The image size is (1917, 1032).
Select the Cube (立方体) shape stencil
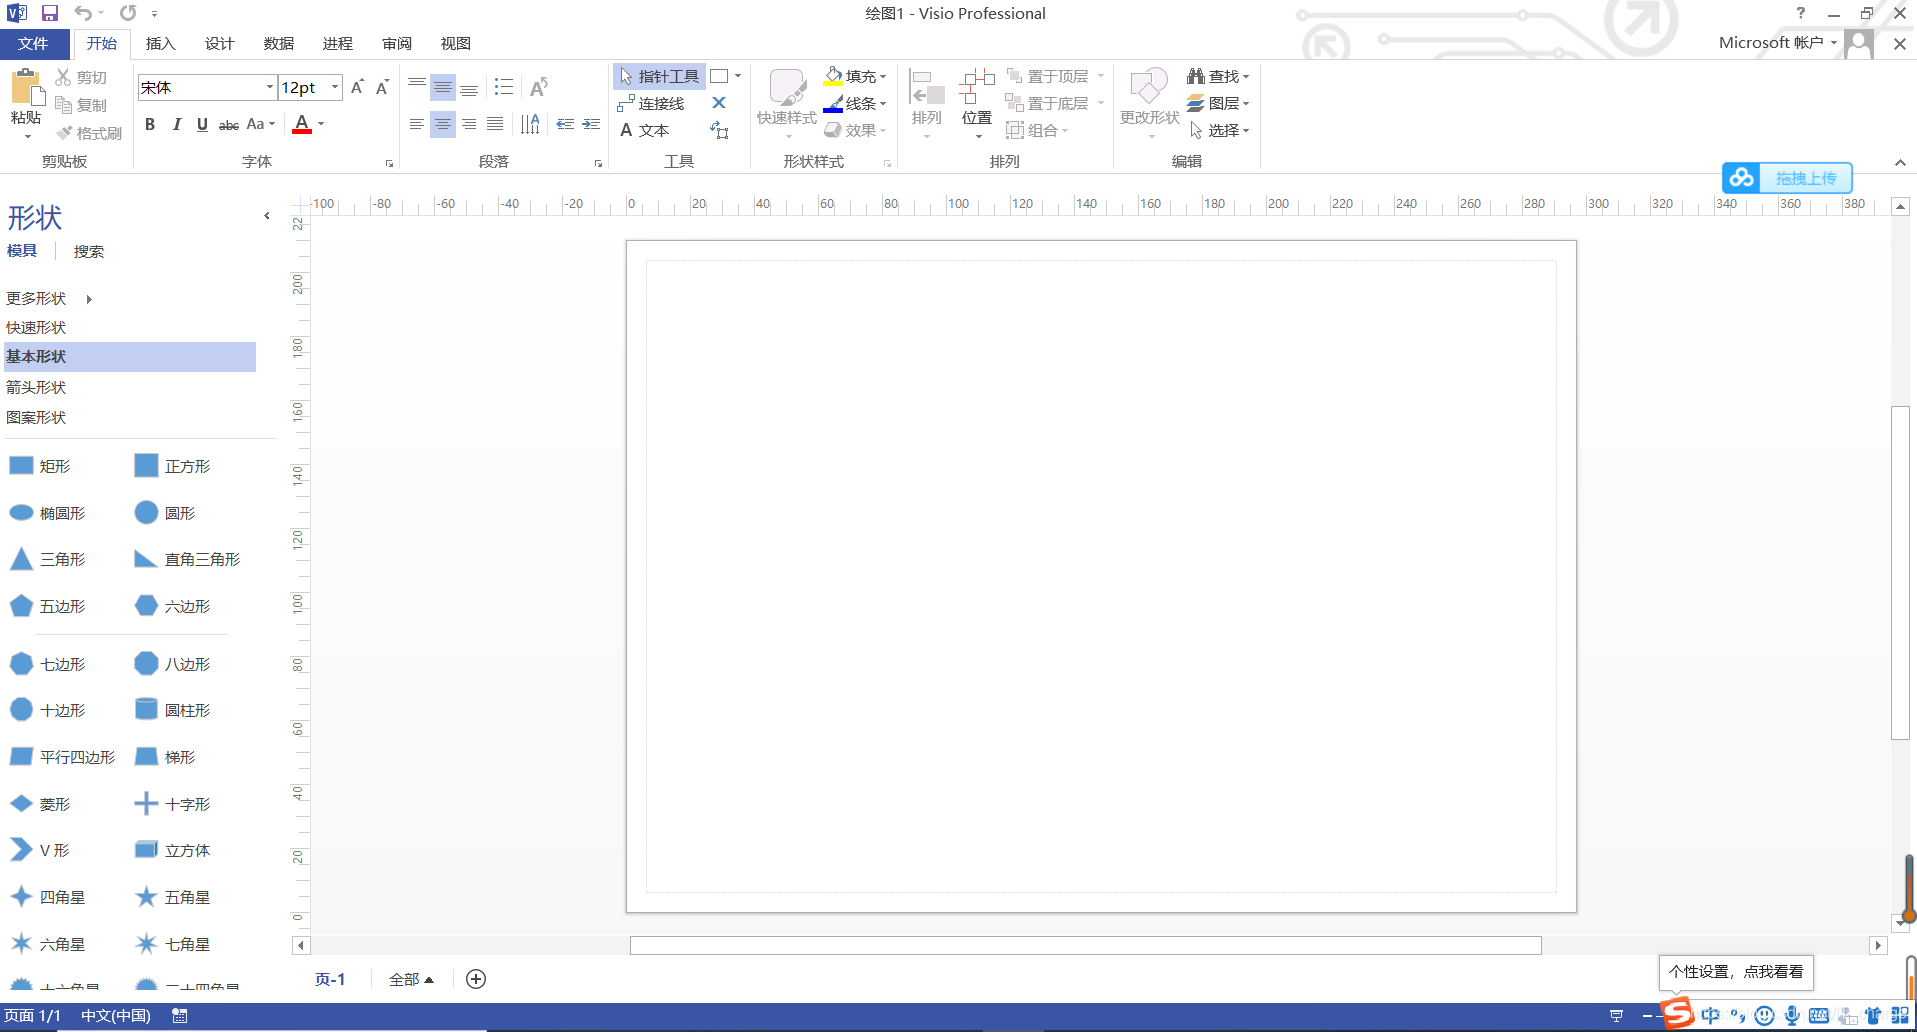pos(172,850)
